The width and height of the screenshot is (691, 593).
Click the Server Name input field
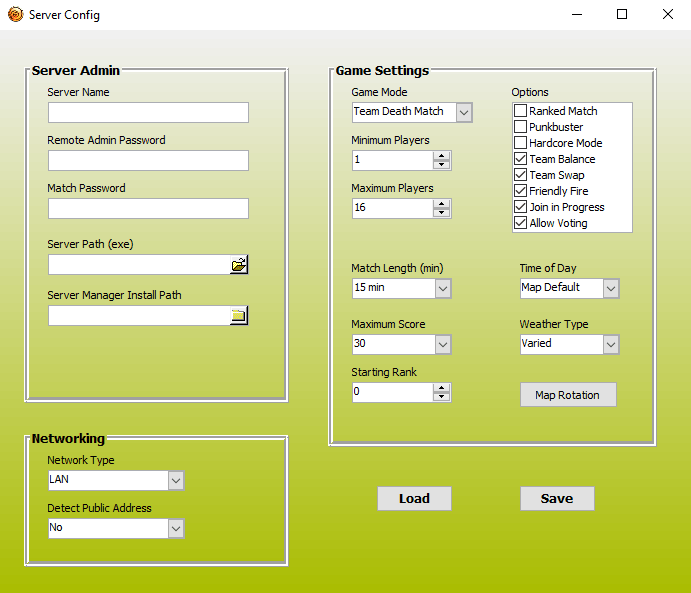148,112
